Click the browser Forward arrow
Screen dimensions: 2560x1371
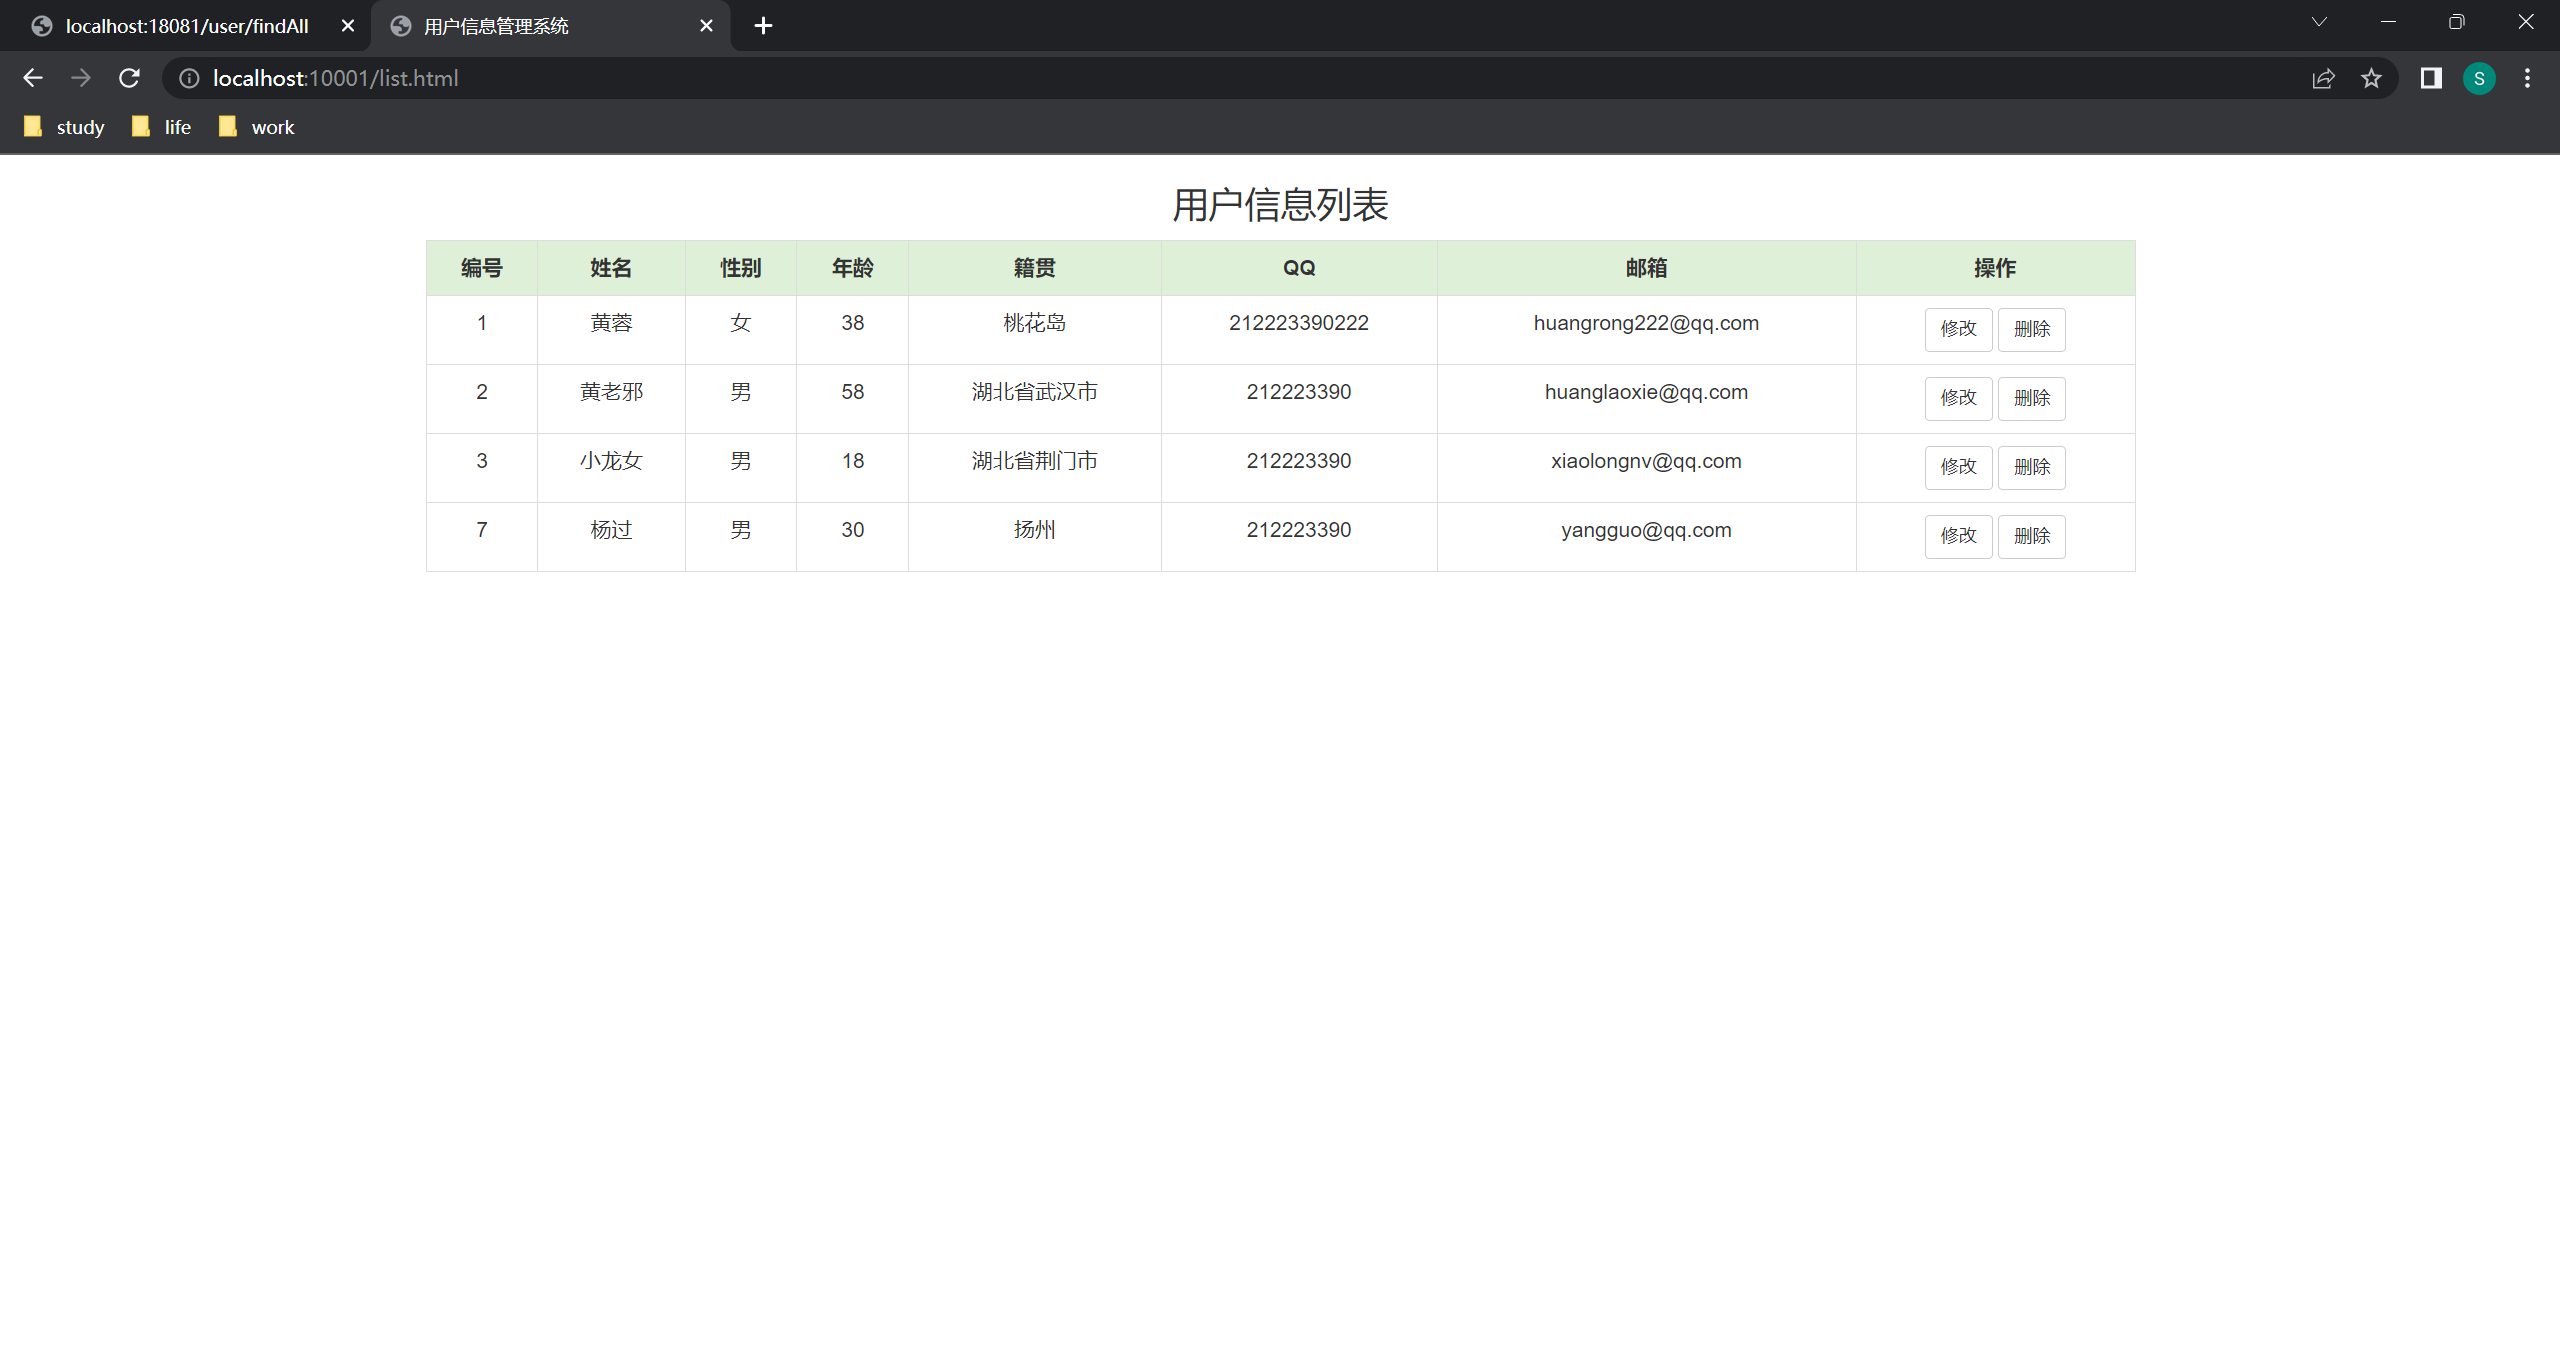(81, 78)
